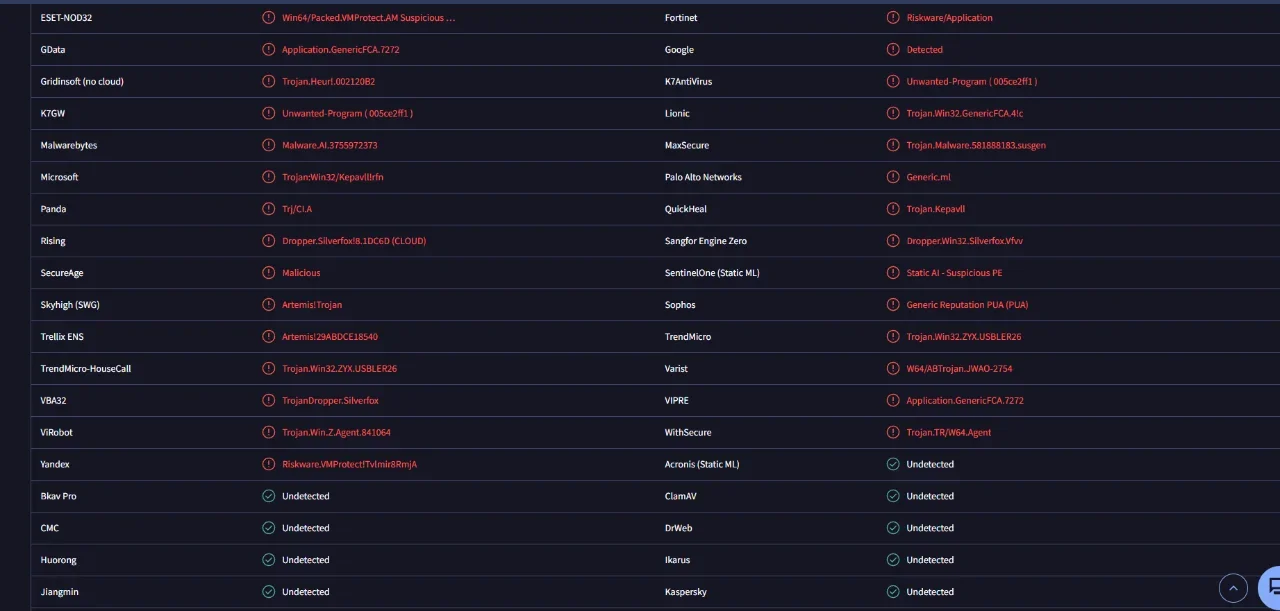Click the alert icon for the Google result
This screenshot has width=1280, height=611.
[893, 50]
